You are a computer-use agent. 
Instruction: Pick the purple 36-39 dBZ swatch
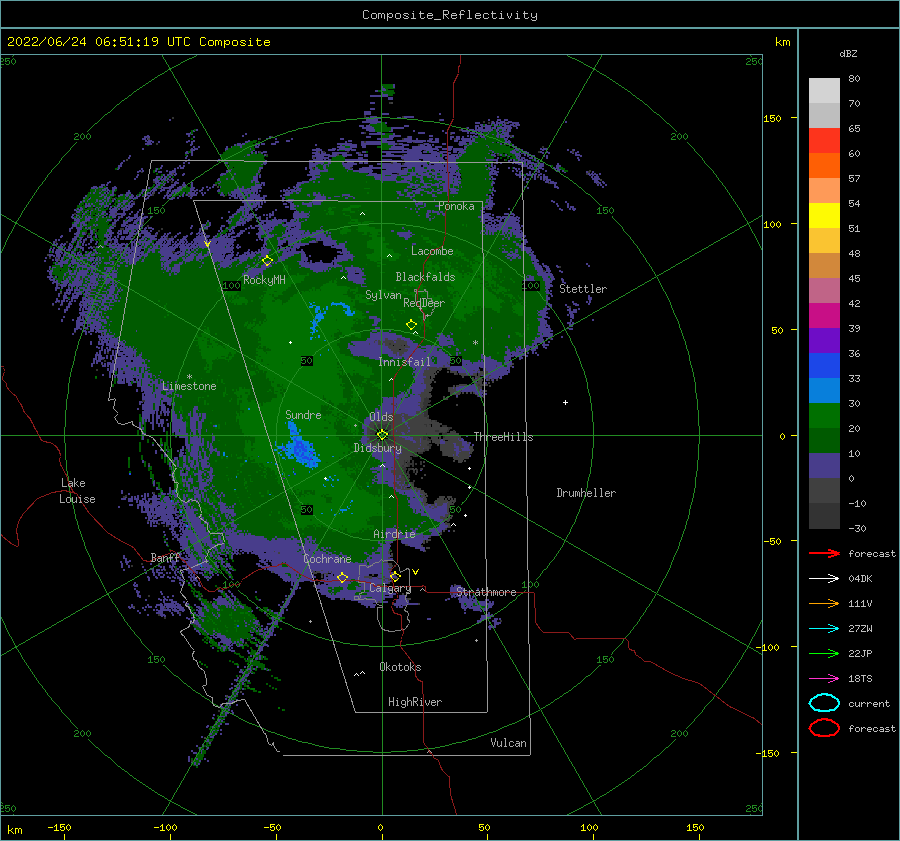pyautogui.click(x=824, y=341)
